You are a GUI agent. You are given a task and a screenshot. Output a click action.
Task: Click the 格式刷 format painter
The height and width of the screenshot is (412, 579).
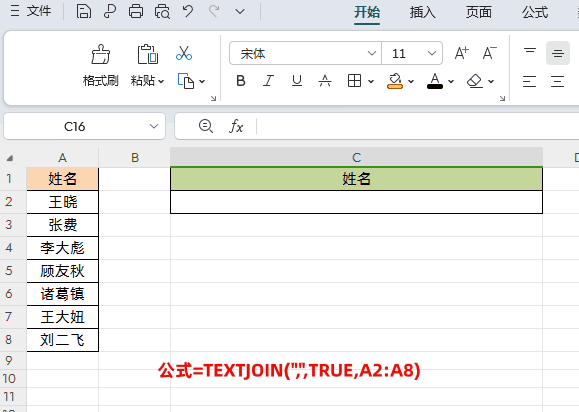(x=100, y=65)
